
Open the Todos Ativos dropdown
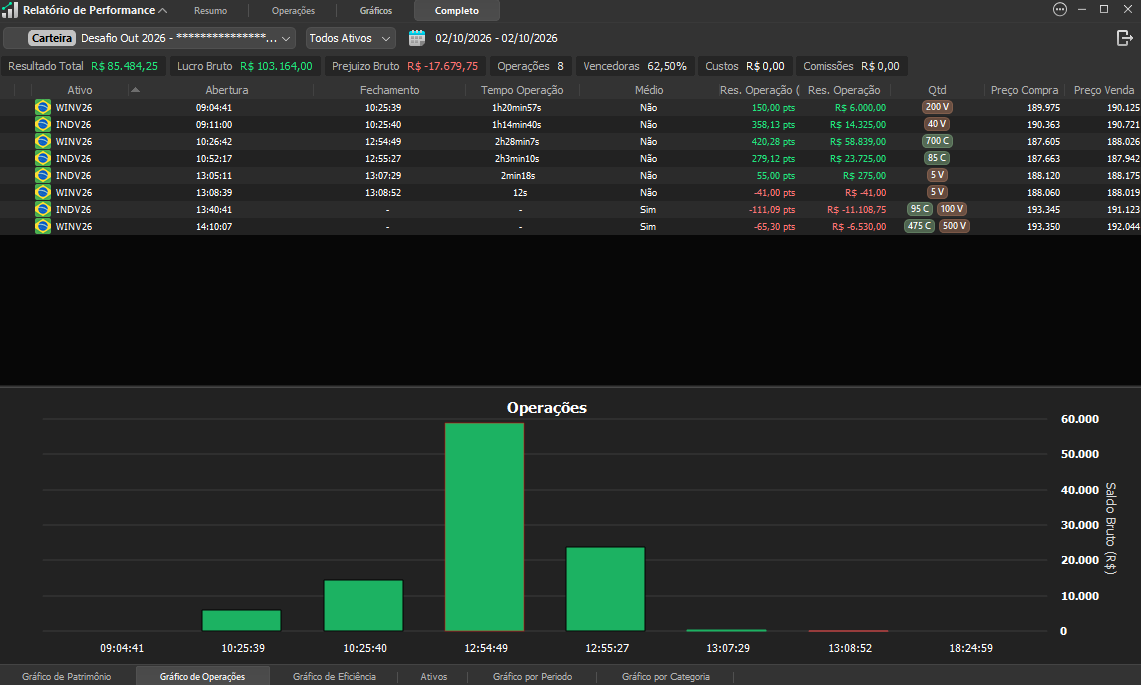[350, 38]
